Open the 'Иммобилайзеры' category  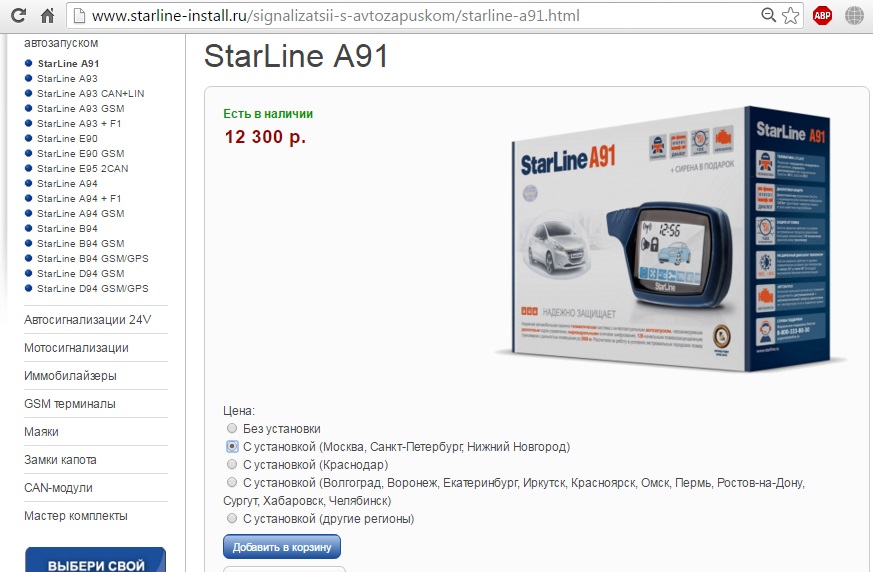[x=70, y=376]
